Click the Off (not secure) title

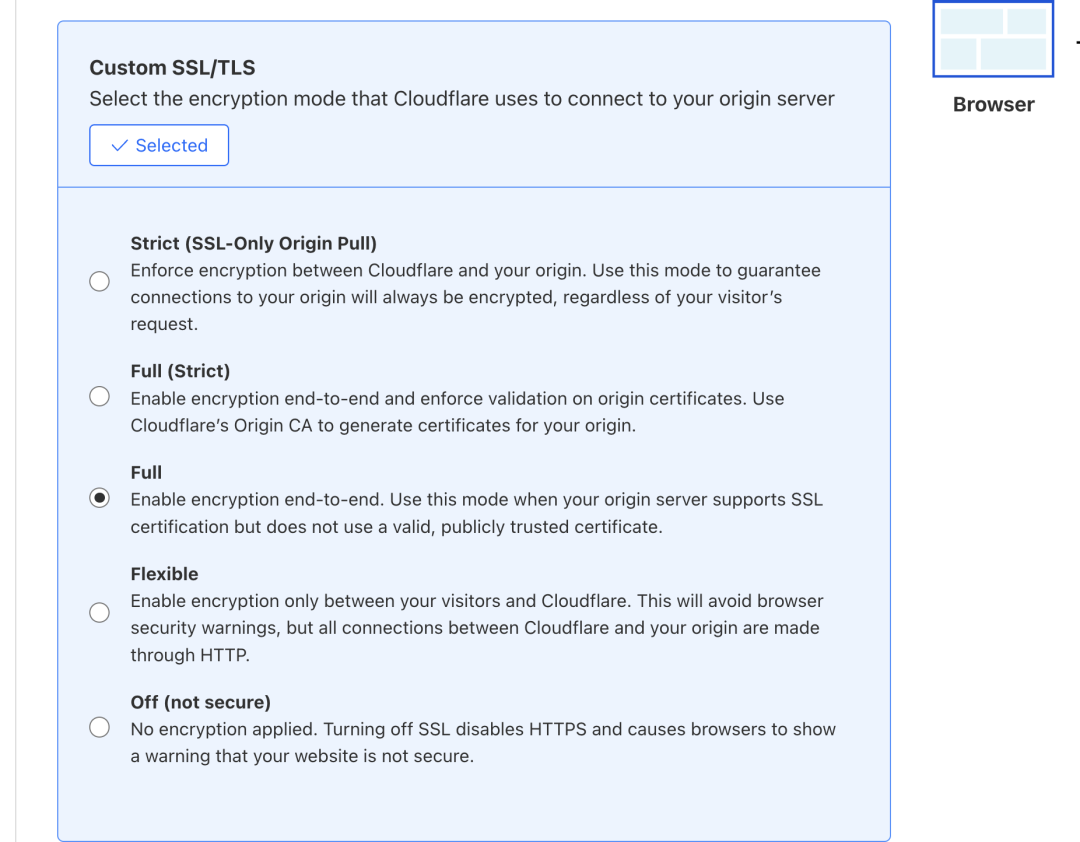click(200, 702)
